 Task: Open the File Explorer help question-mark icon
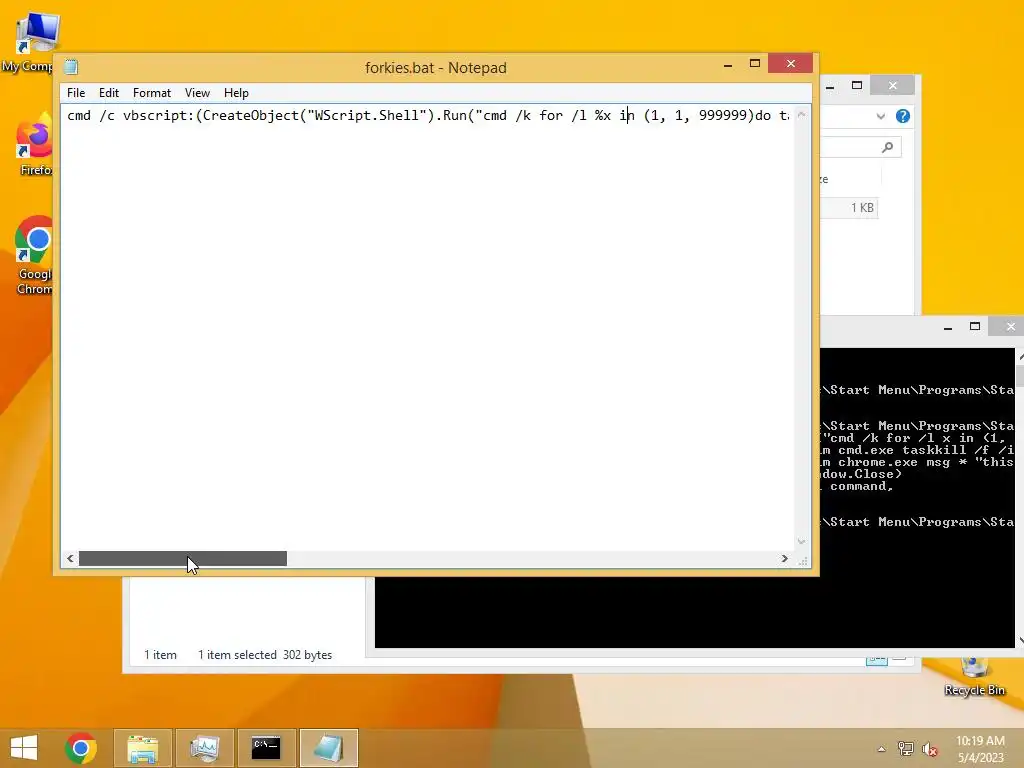click(x=903, y=116)
